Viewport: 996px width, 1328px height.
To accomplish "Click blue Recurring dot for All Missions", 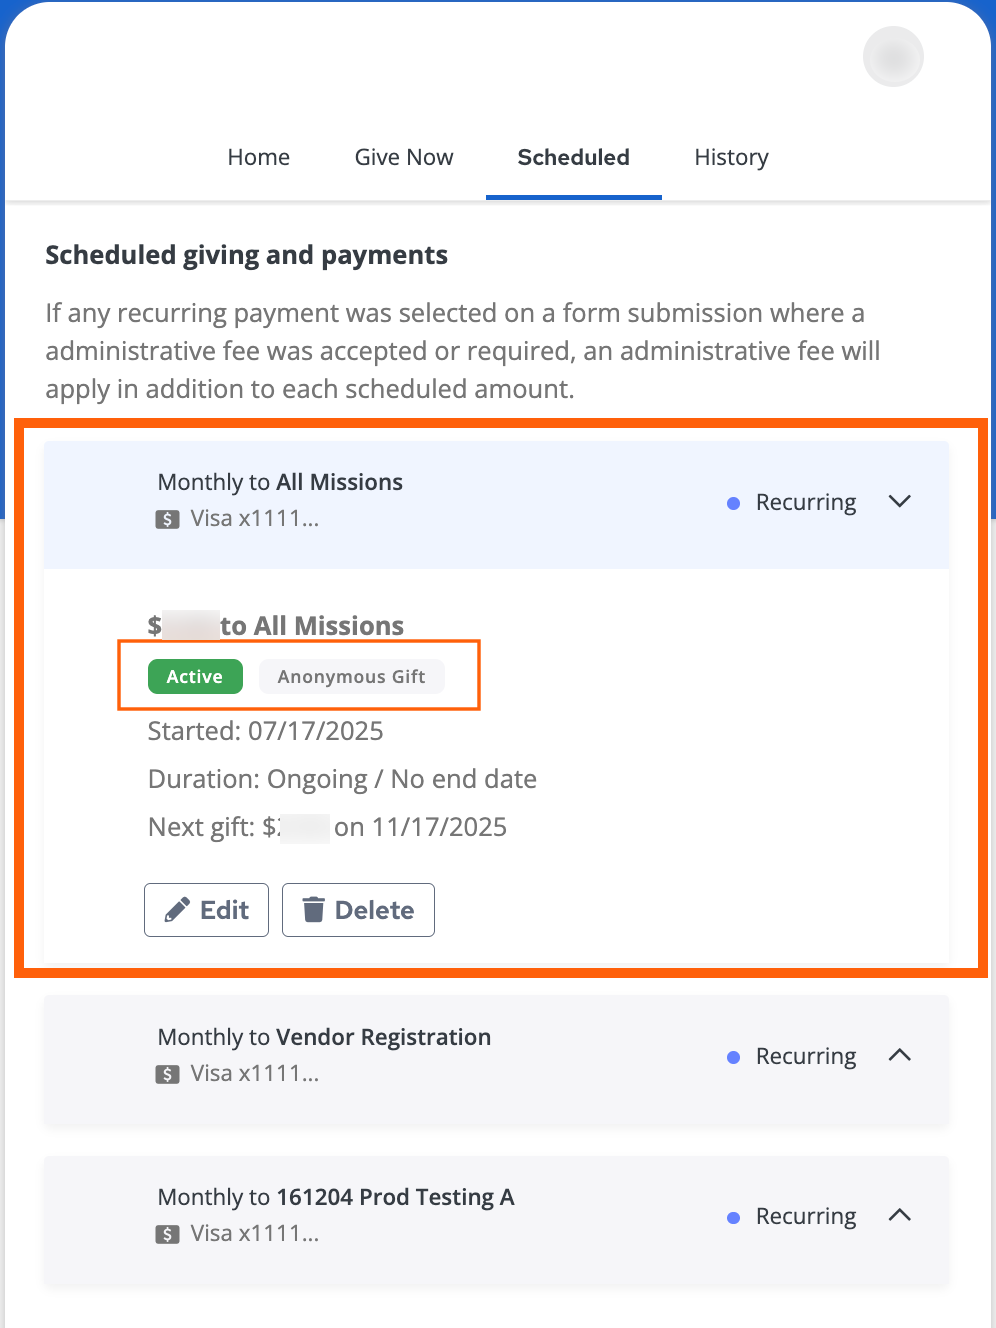I will point(733,503).
